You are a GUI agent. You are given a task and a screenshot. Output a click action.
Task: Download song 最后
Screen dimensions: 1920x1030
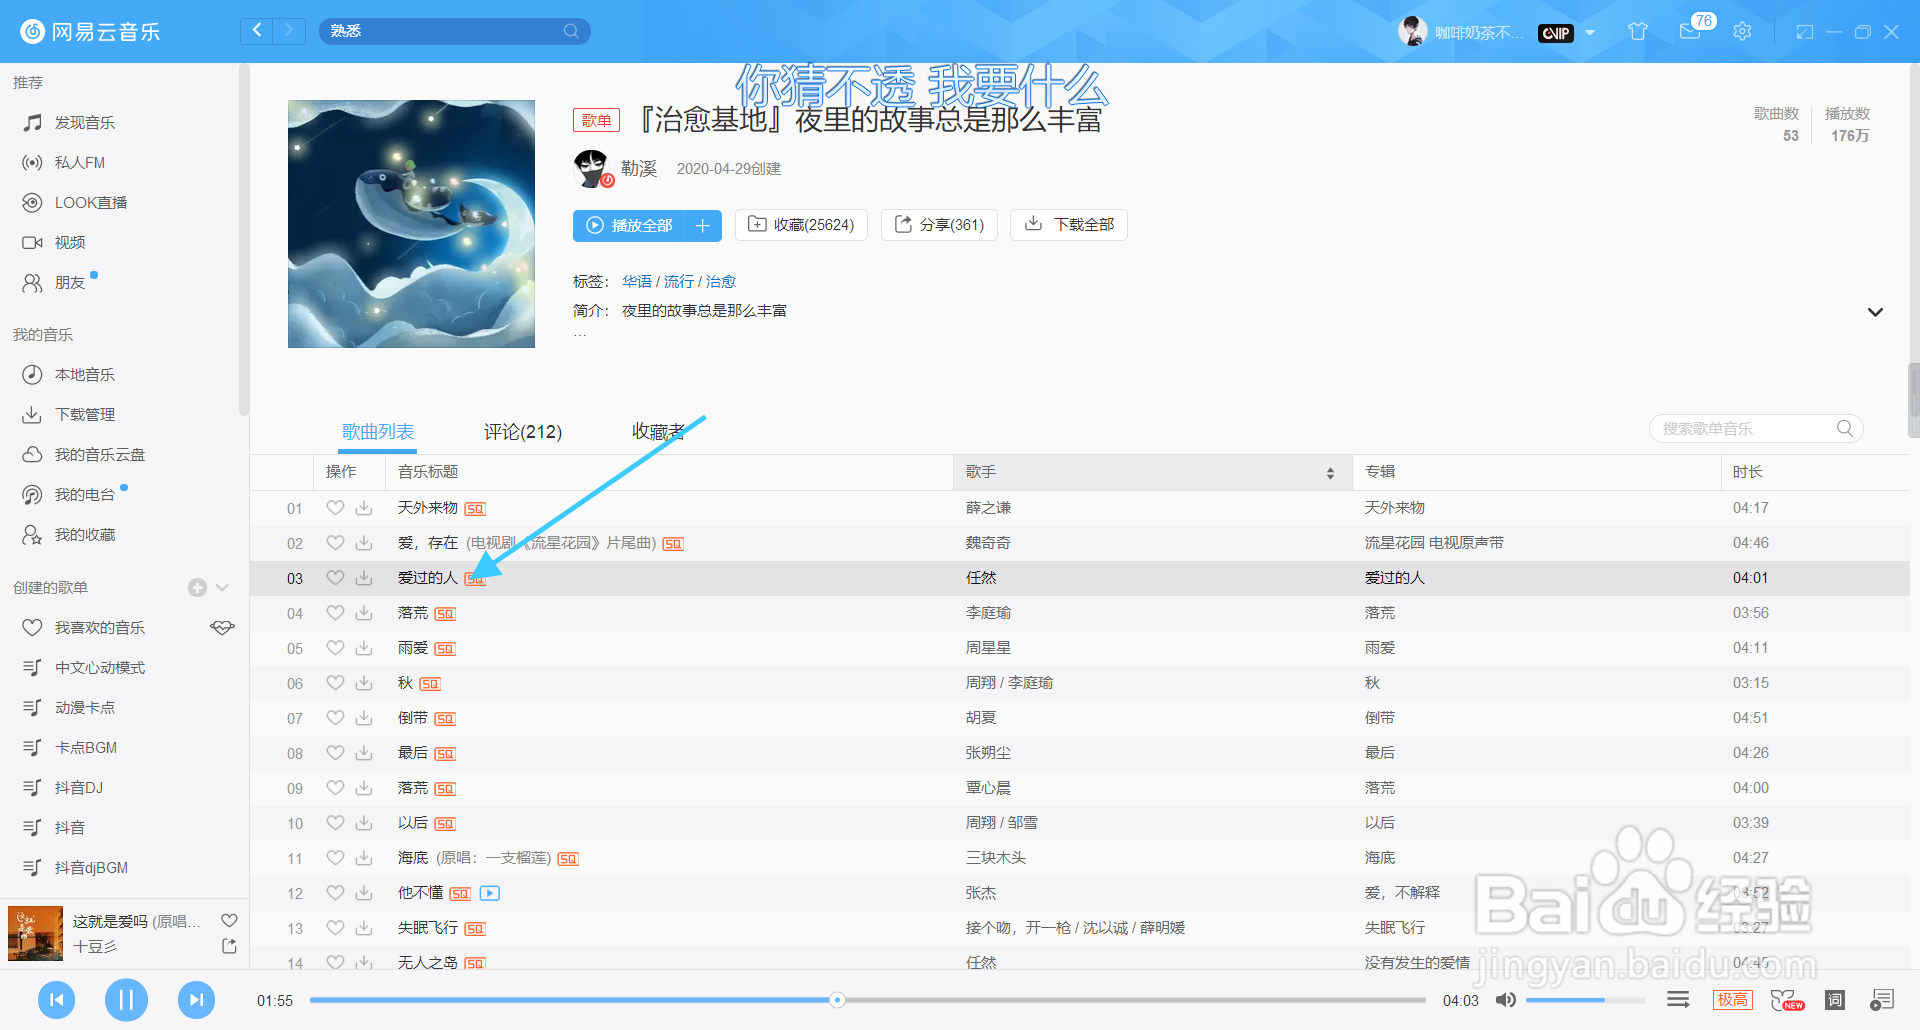[x=364, y=753]
